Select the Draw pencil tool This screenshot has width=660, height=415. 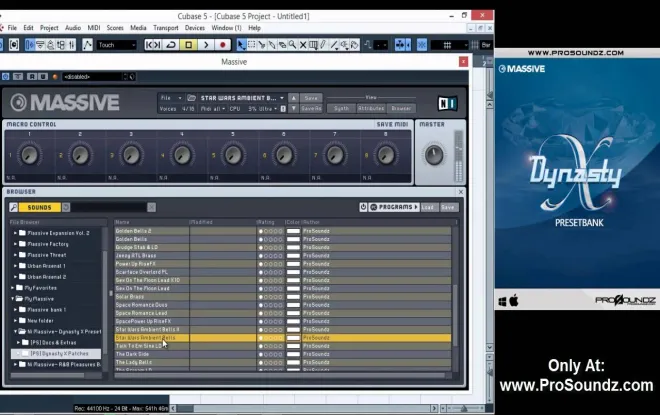point(323,45)
